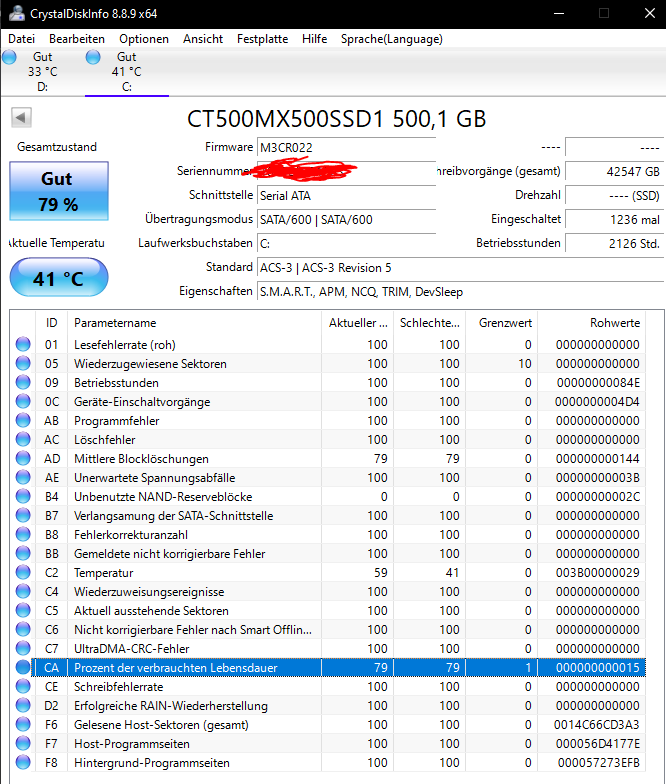Click status icon of UltraDMA-CRC-Fehler row
This screenshot has height=784, width=666.
click(23, 648)
